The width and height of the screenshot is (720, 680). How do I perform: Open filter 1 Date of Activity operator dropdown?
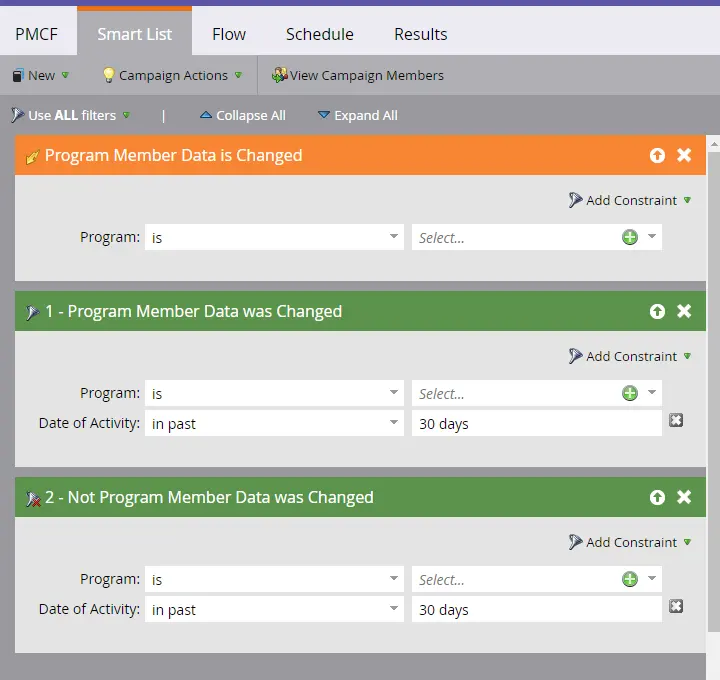(274, 423)
